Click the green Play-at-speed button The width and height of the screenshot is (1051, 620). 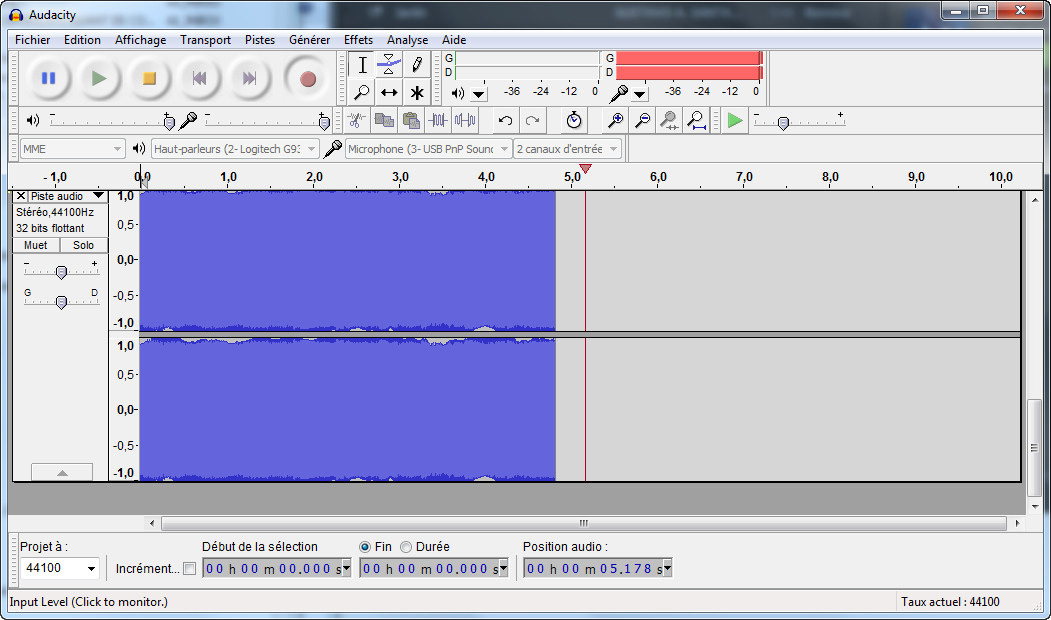point(735,121)
